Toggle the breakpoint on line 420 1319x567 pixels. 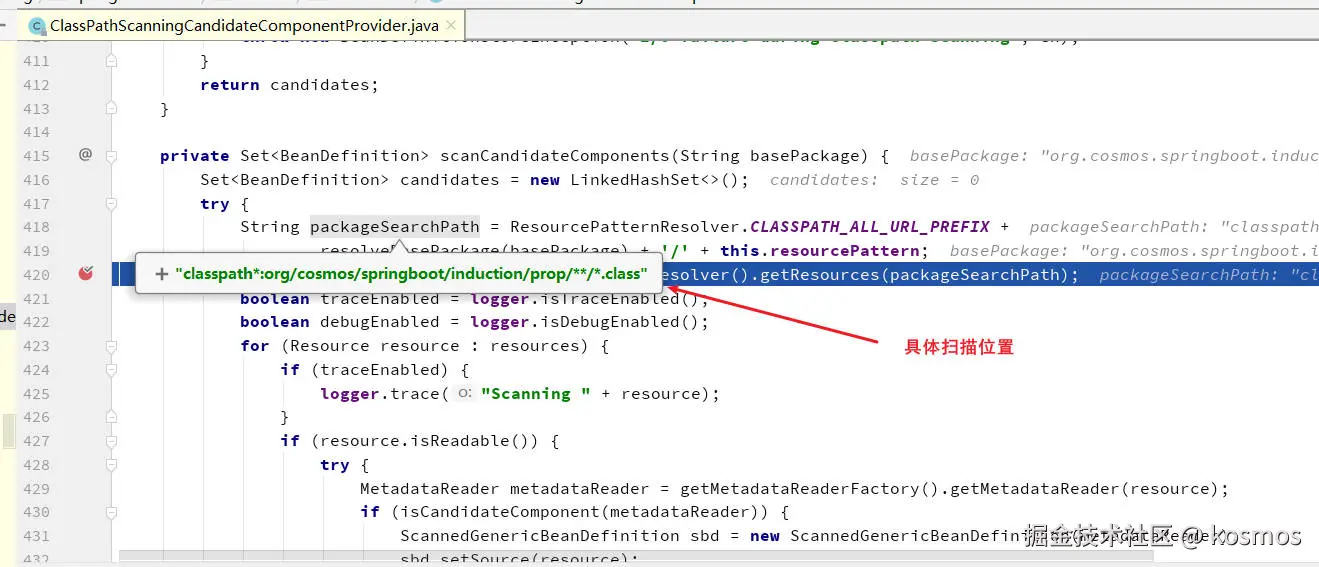click(x=85, y=273)
